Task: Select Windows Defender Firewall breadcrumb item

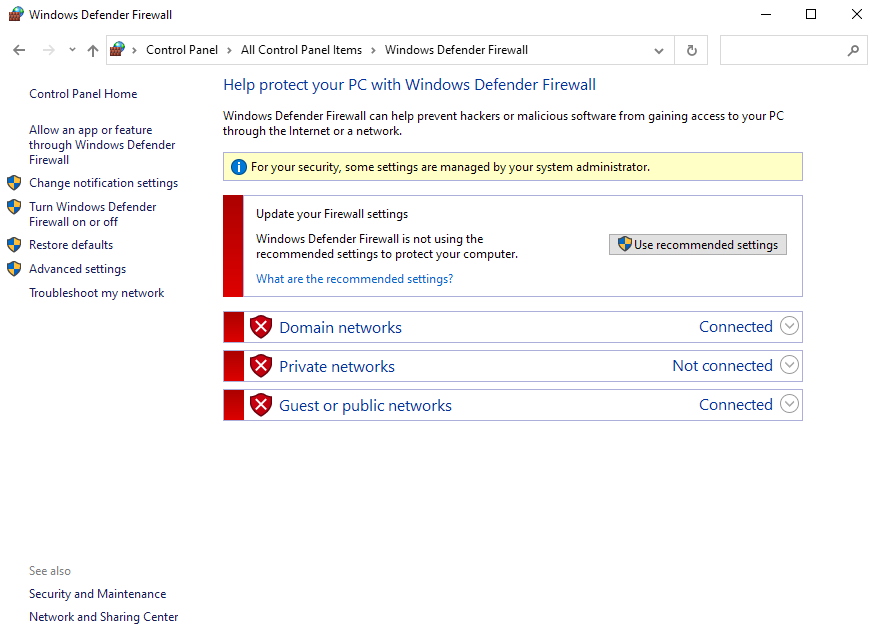Action: click(x=456, y=50)
